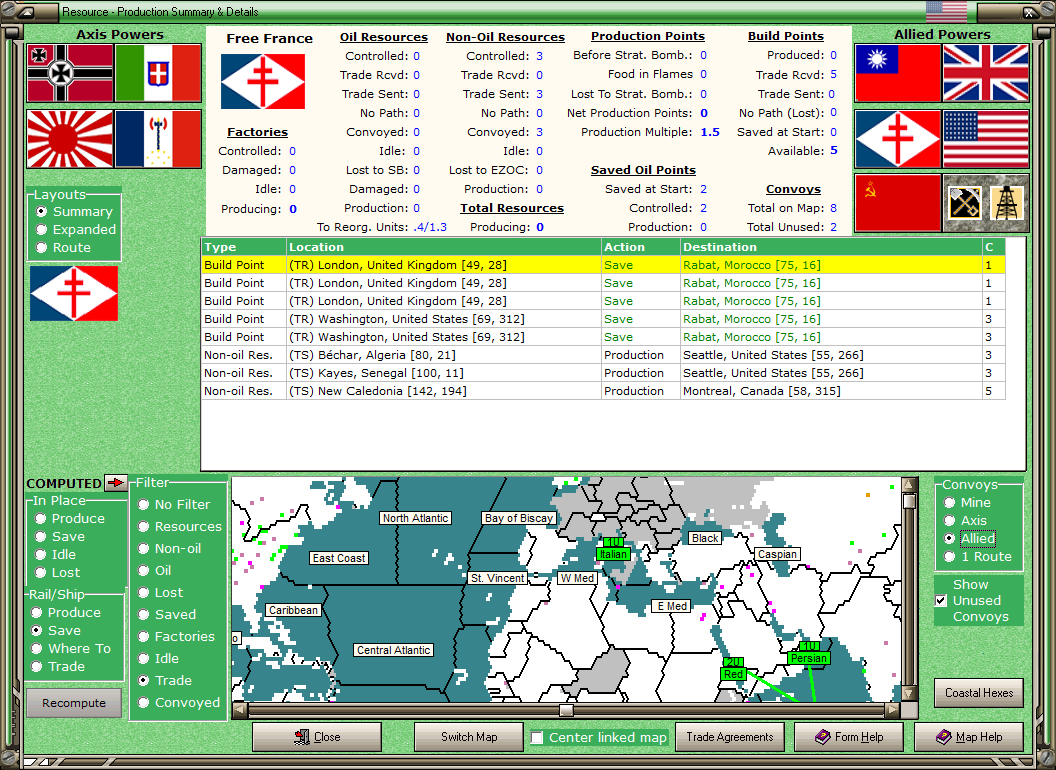Sort by the Destination column header
Screen dimensions: 1056x770
tap(831, 247)
